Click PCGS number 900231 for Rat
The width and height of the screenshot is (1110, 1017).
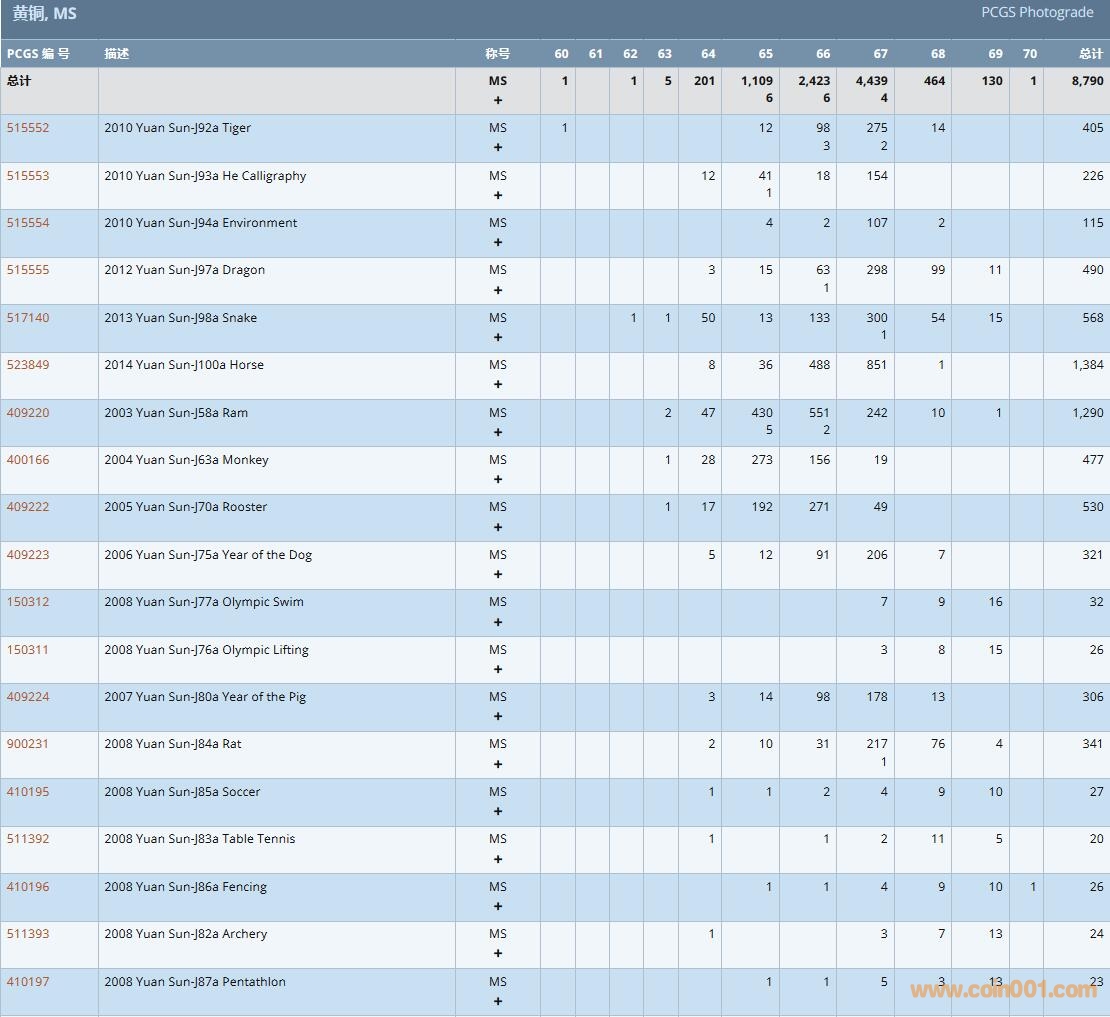pyautogui.click(x=28, y=744)
